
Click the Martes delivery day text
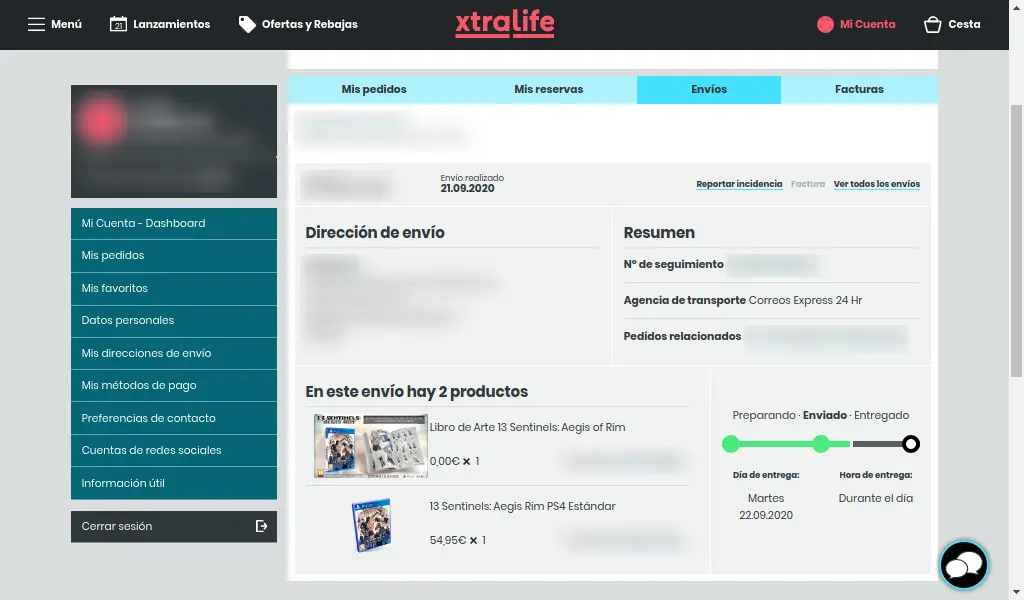point(766,498)
